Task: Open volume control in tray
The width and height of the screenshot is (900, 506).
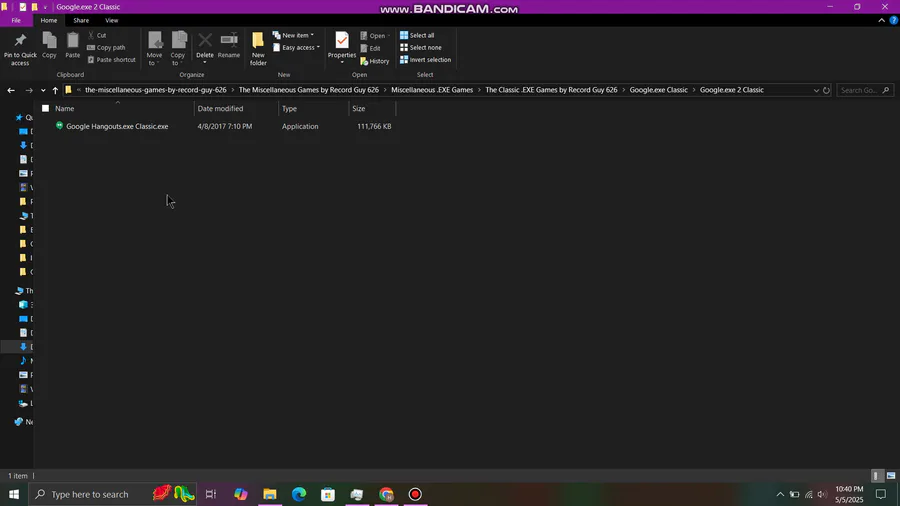Action: pyautogui.click(x=822, y=494)
